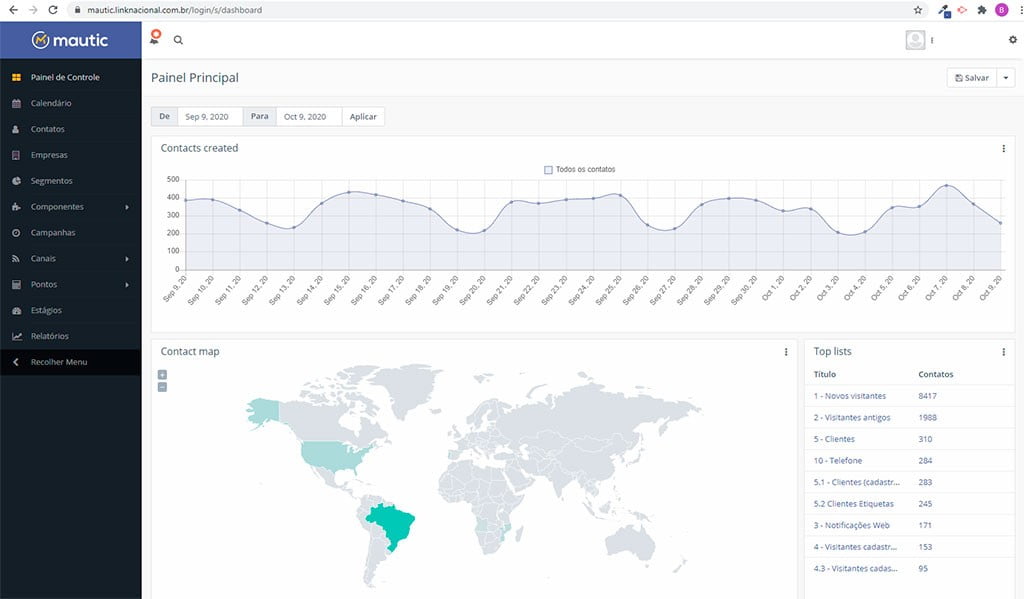Zoom in on the contact map

[162, 375]
